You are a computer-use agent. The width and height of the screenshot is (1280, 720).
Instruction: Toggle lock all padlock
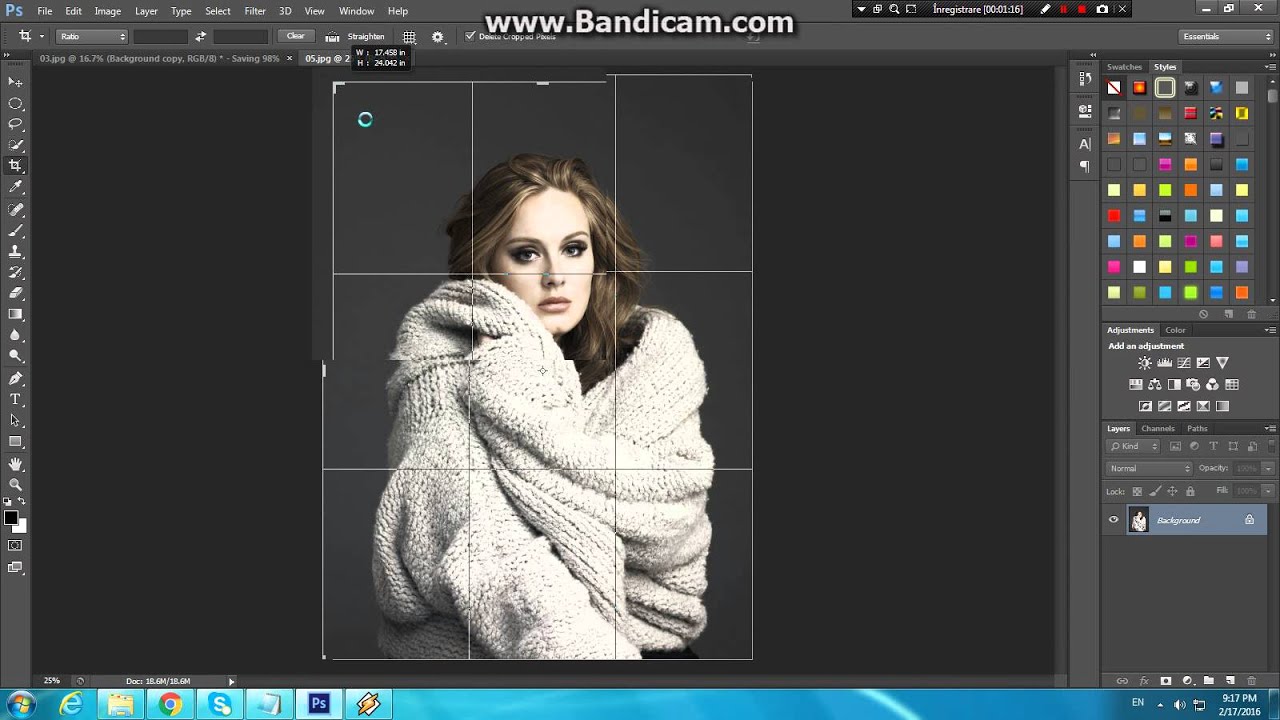pos(1190,491)
